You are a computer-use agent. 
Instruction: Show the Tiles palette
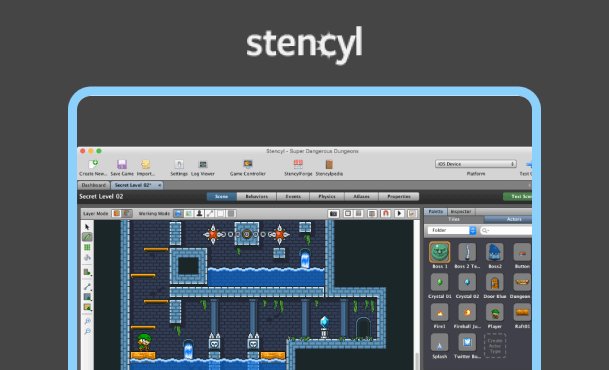click(x=454, y=219)
